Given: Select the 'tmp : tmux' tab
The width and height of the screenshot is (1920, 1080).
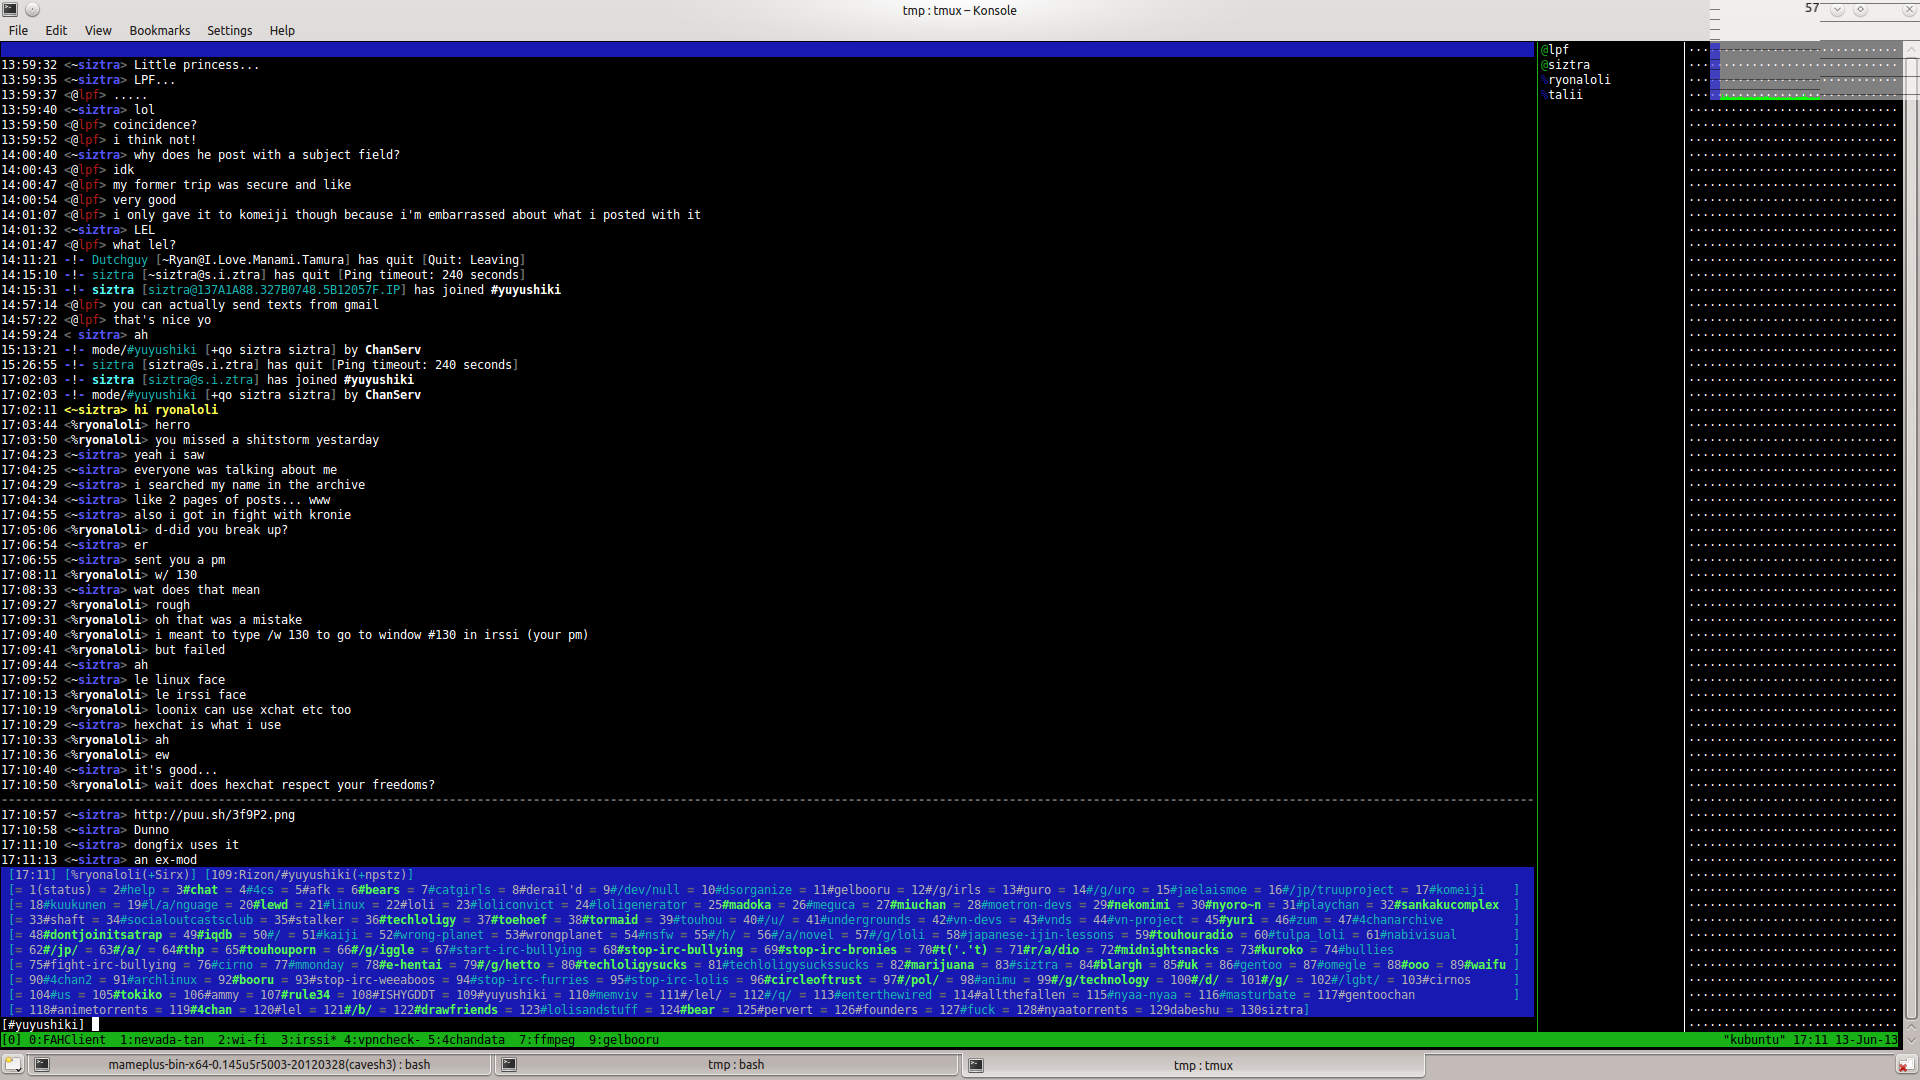Looking at the screenshot, I should click(x=1193, y=1065).
